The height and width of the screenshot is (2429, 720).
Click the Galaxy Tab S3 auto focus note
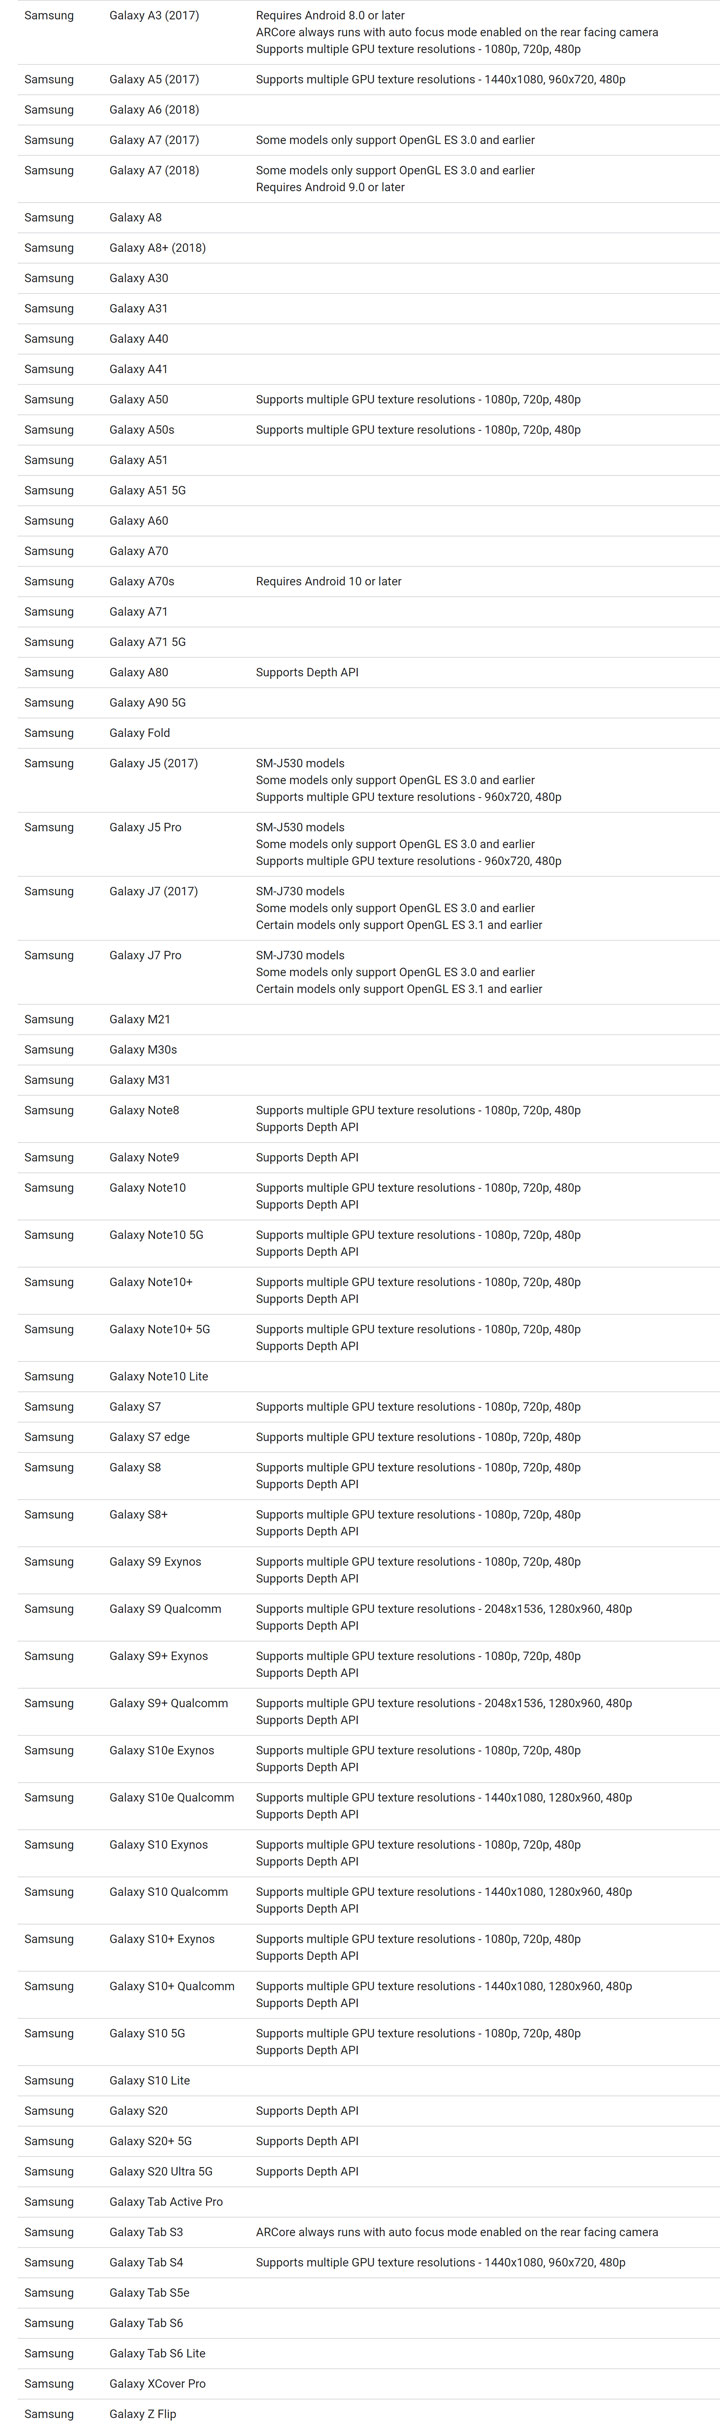coord(457,2232)
